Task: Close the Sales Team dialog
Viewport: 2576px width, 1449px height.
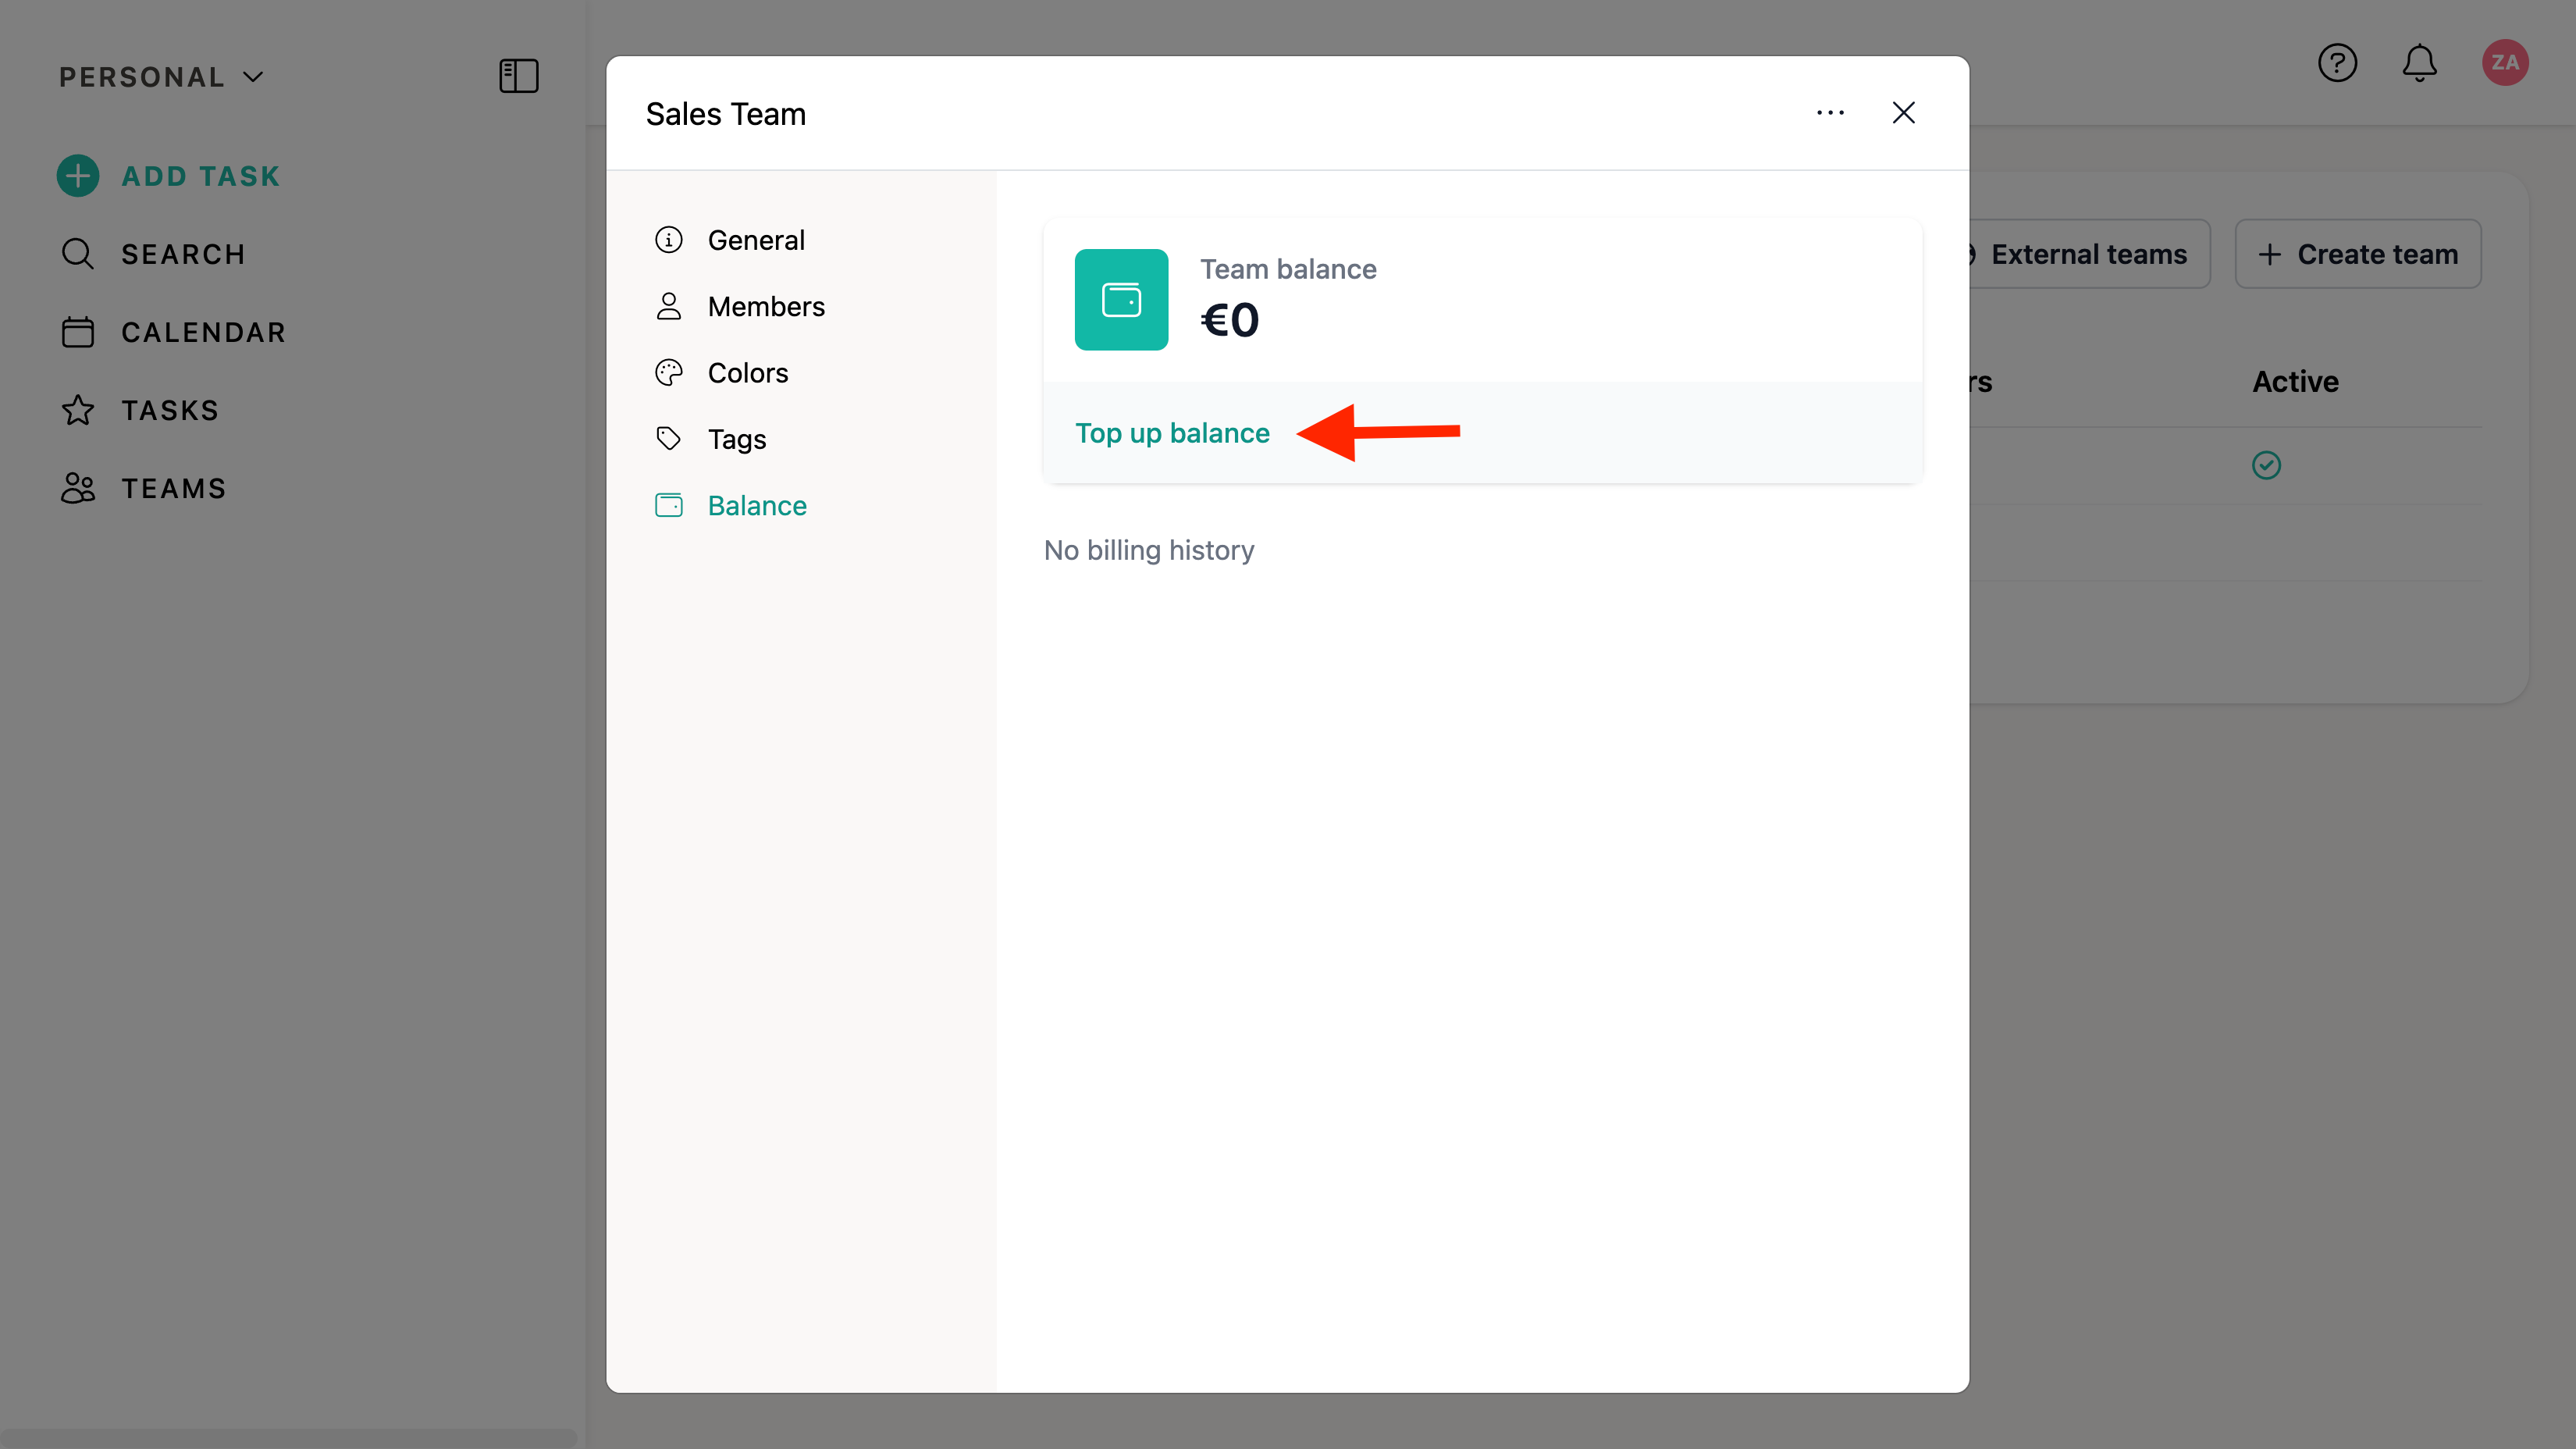Action: (1903, 113)
